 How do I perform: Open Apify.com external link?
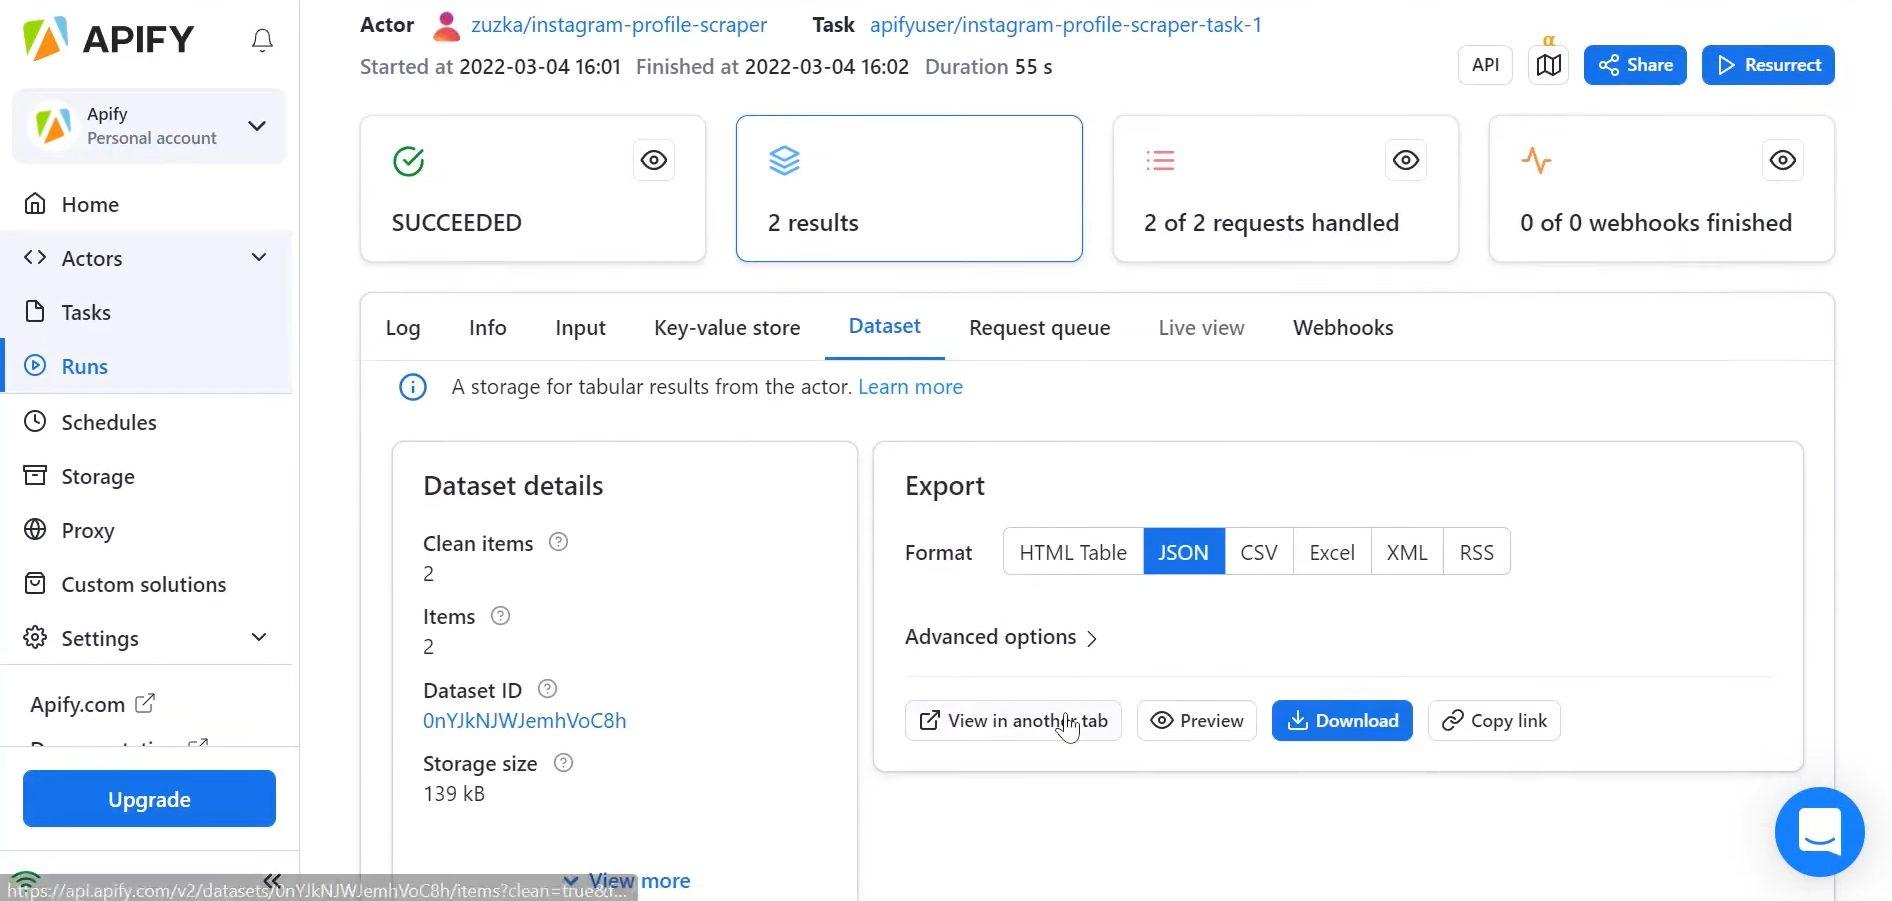coord(92,704)
